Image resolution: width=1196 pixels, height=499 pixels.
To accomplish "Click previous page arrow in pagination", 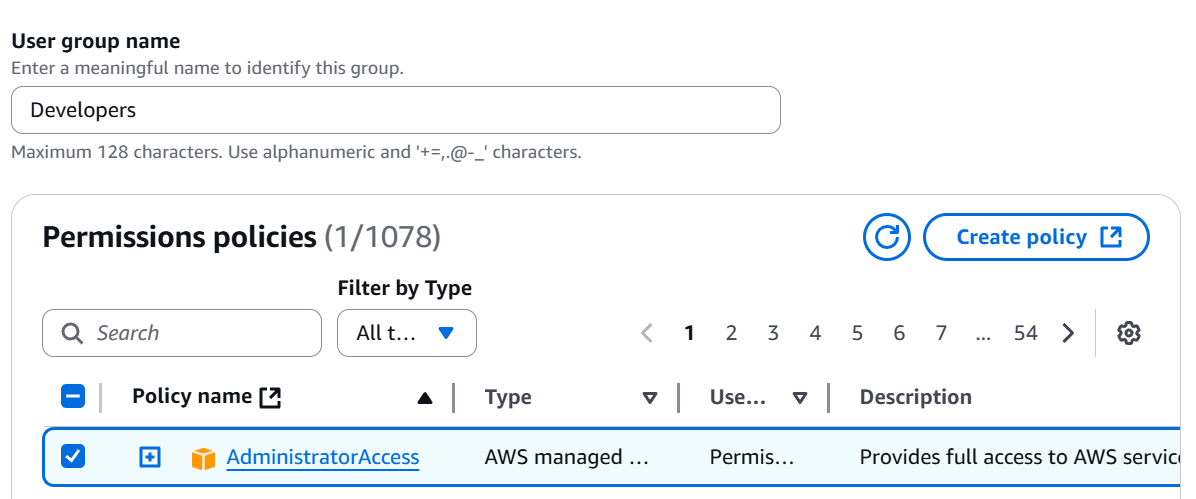I will coord(647,333).
